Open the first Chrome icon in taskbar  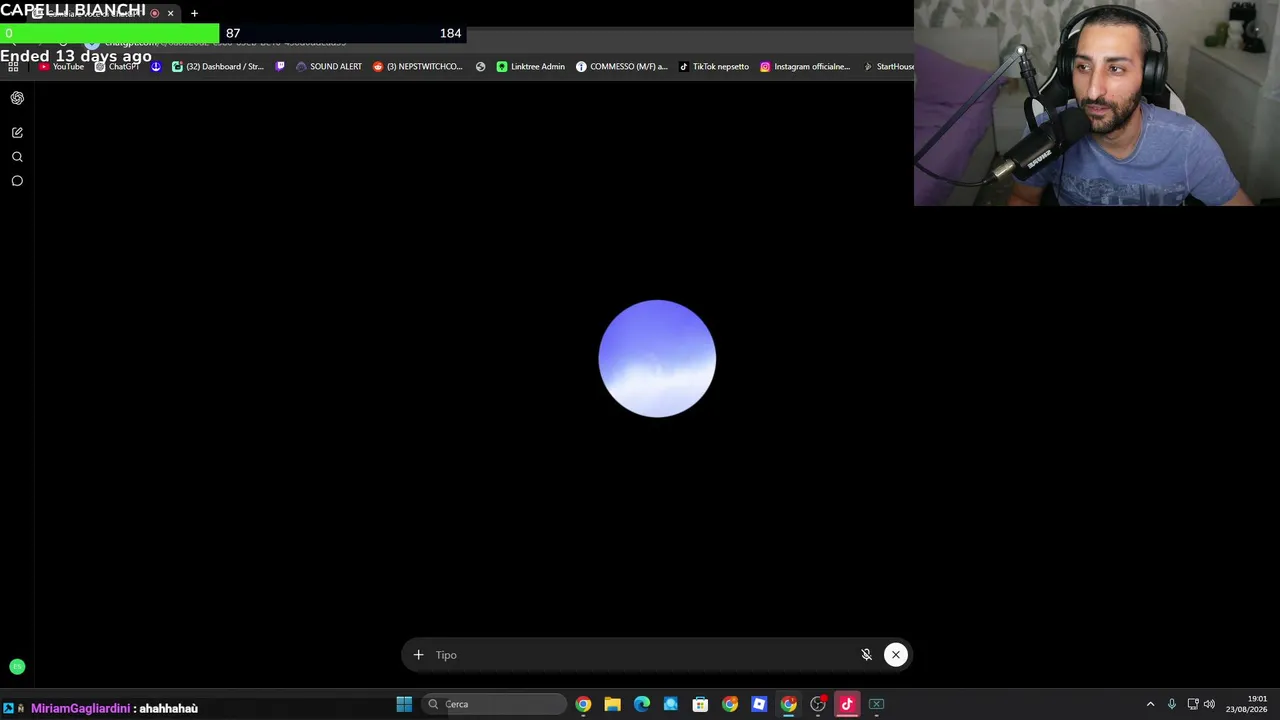click(x=583, y=704)
